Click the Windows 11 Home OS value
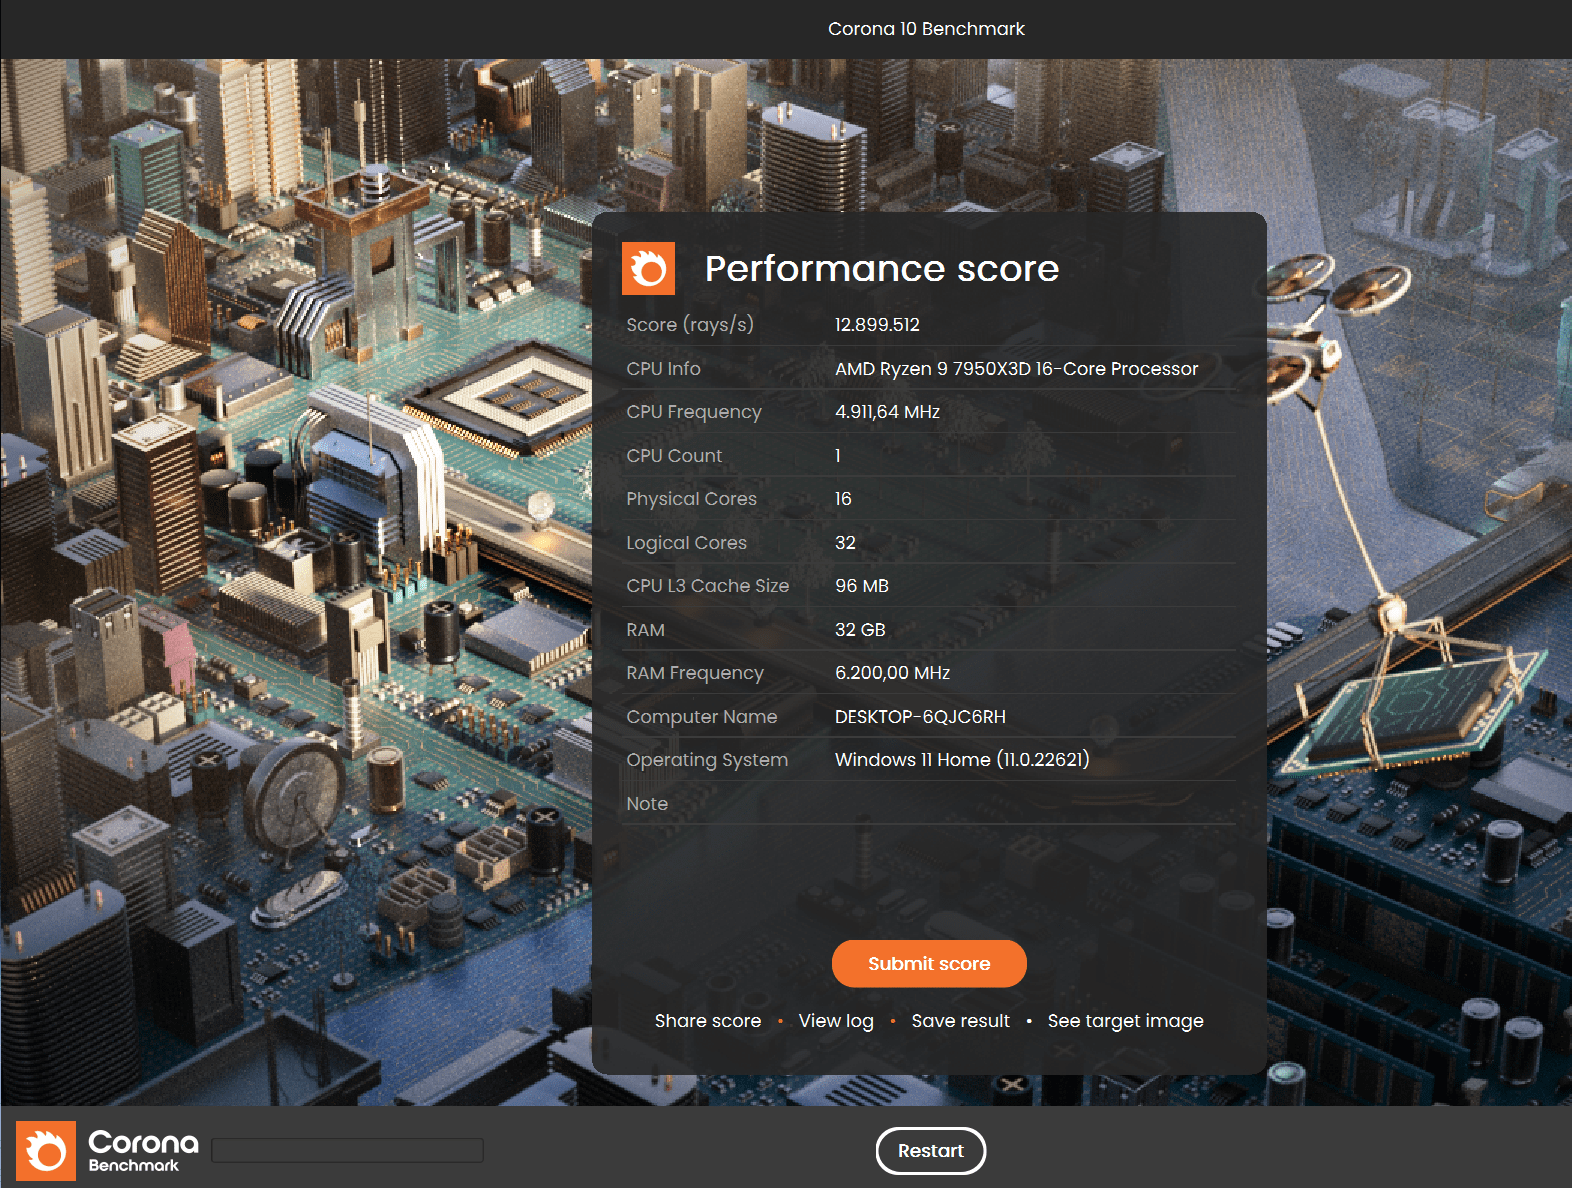 (962, 760)
